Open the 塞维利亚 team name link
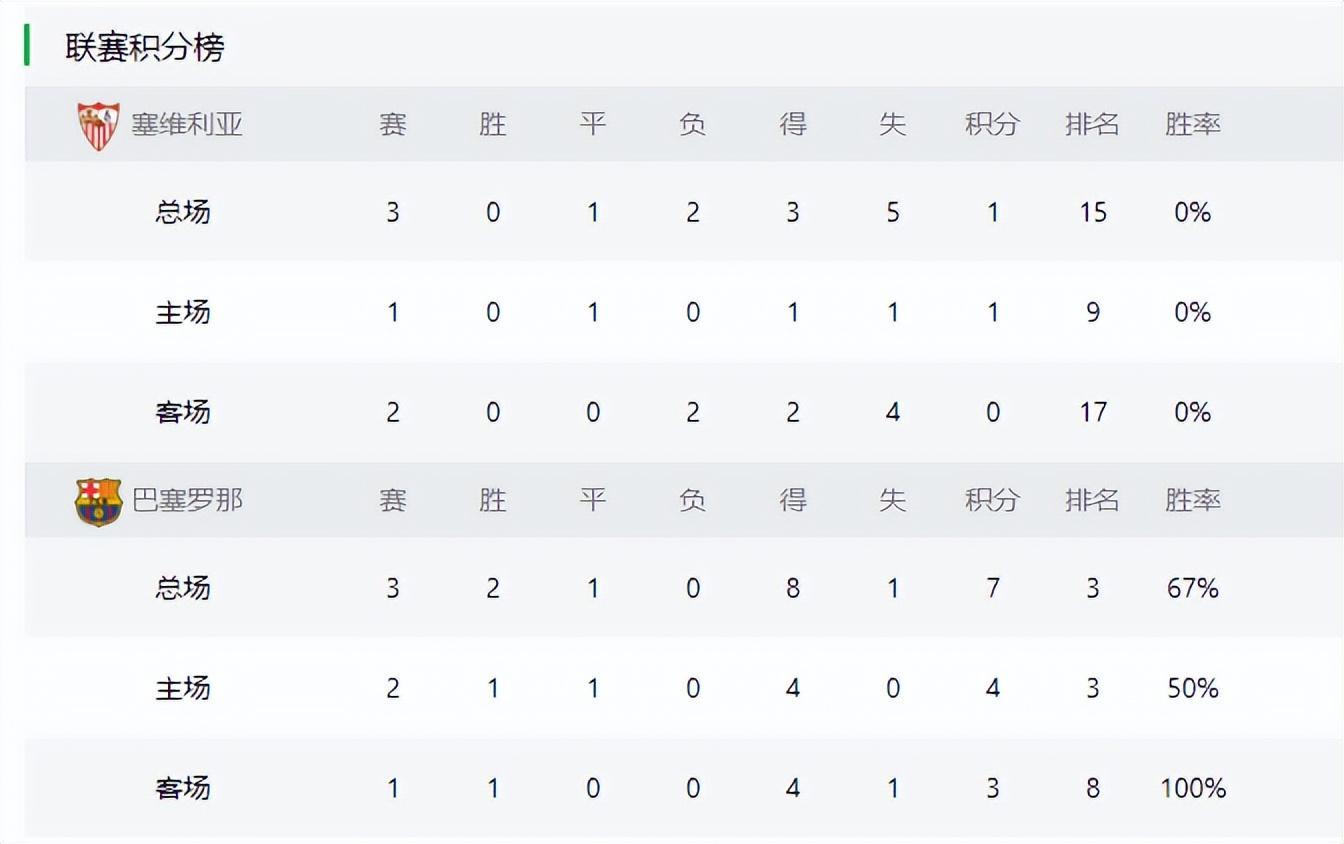 [x=187, y=124]
